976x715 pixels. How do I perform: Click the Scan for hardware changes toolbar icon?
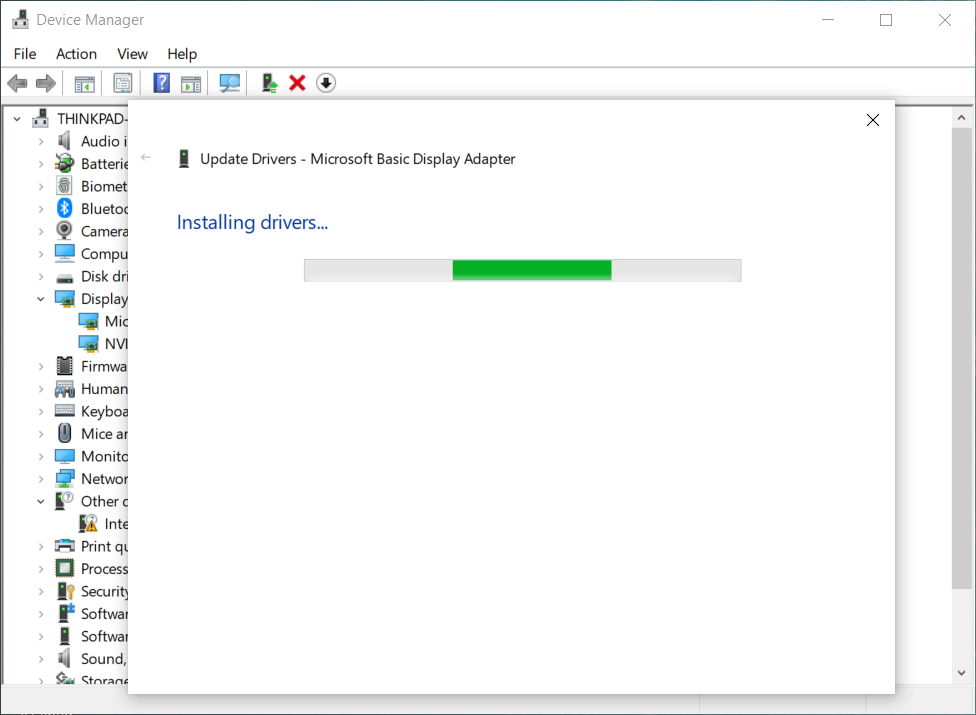coord(230,83)
